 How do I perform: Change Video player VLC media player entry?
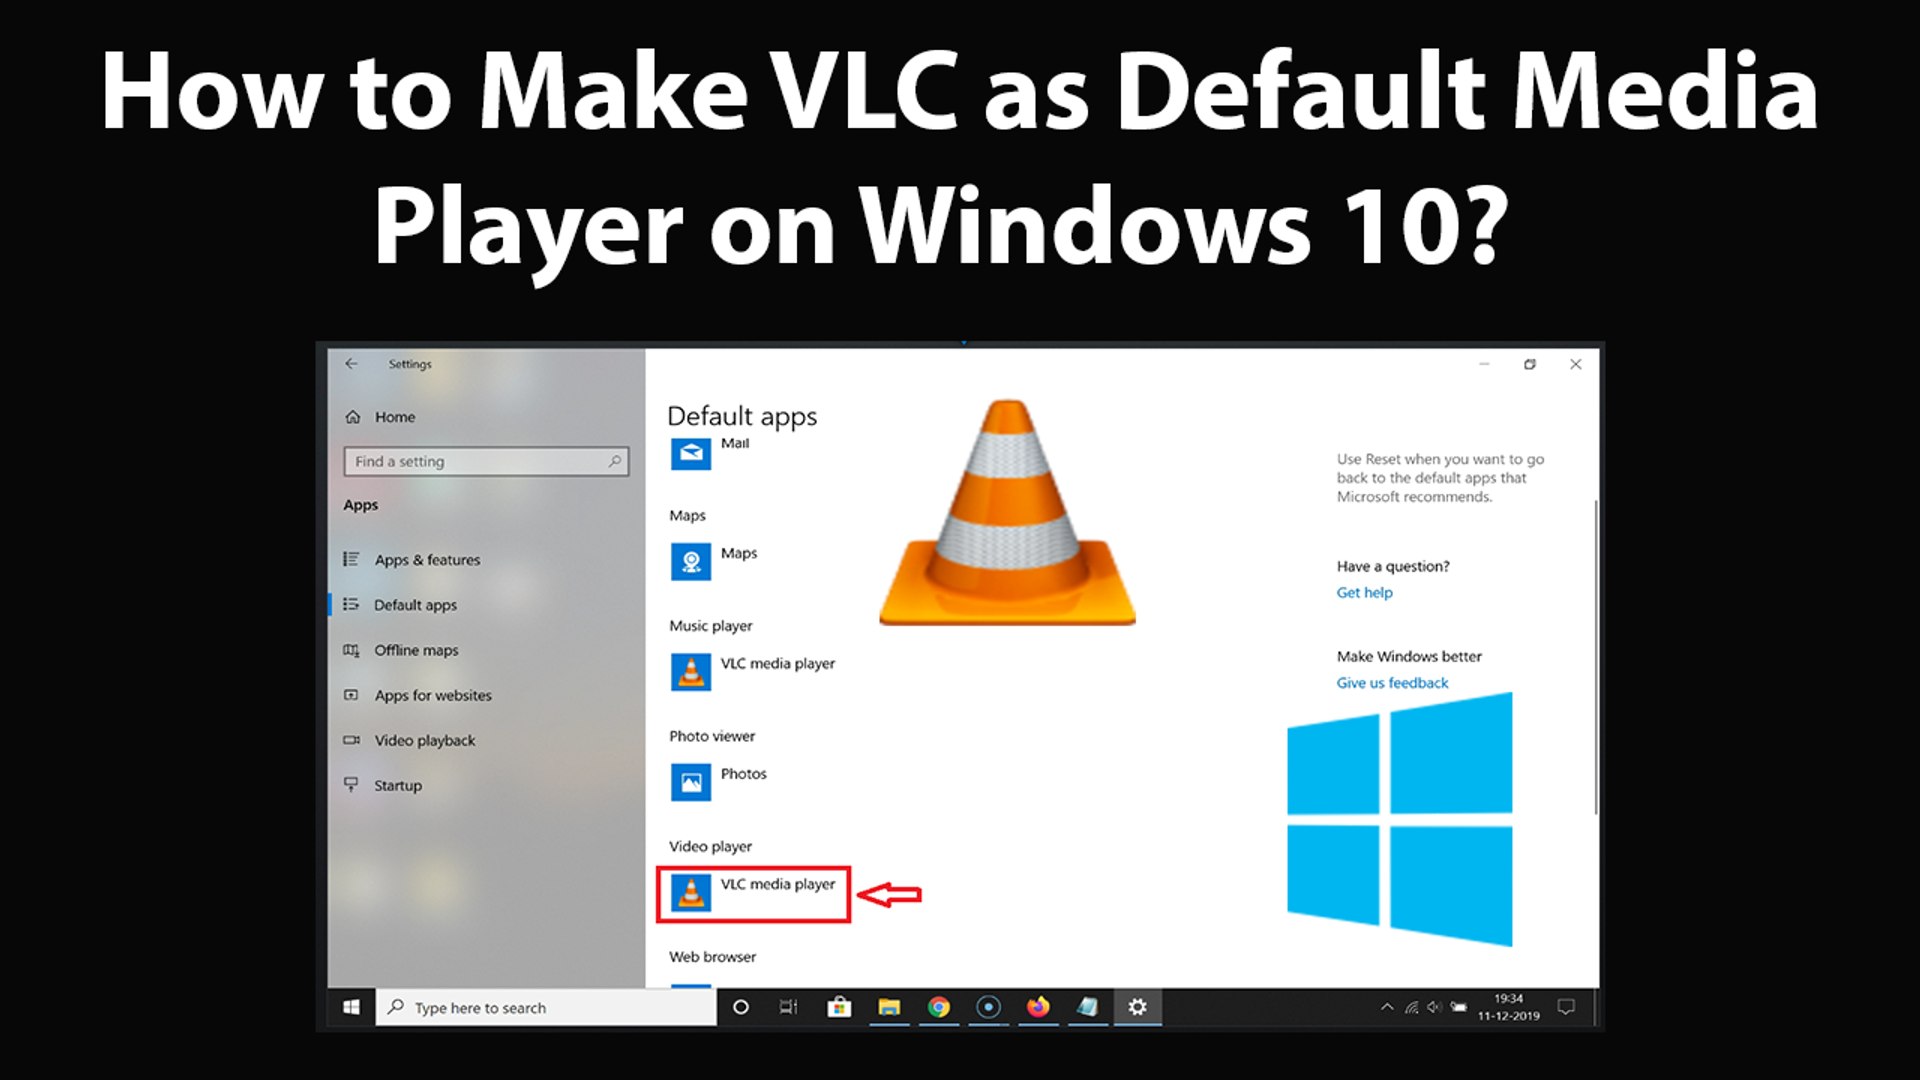pos(753,892)
